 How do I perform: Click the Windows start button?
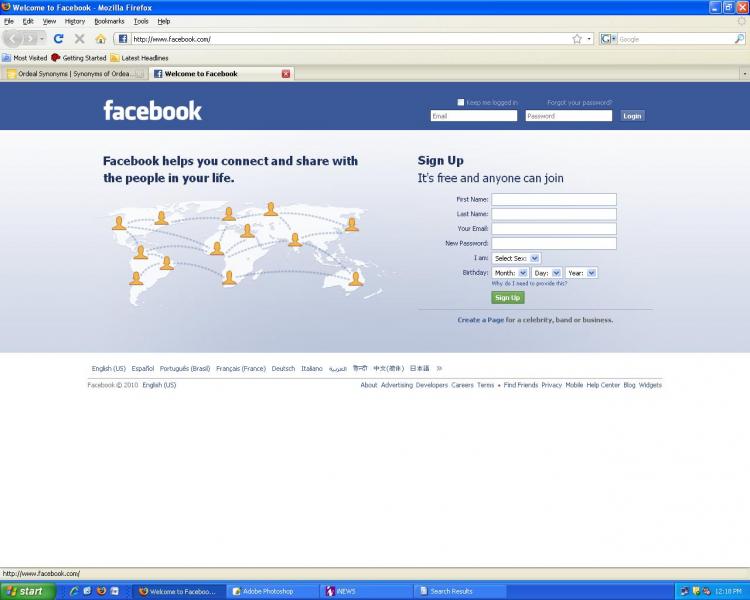pos(27,591)
